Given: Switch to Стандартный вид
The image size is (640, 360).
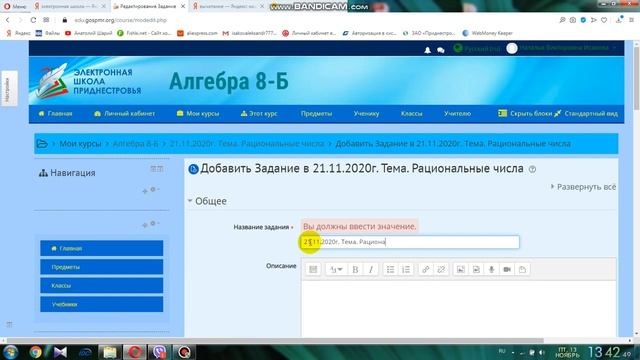Looking at the screenshot, I should click(586, 113).
